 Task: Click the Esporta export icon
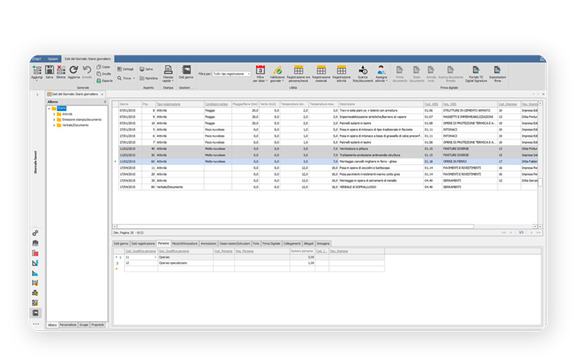(99, 80)
